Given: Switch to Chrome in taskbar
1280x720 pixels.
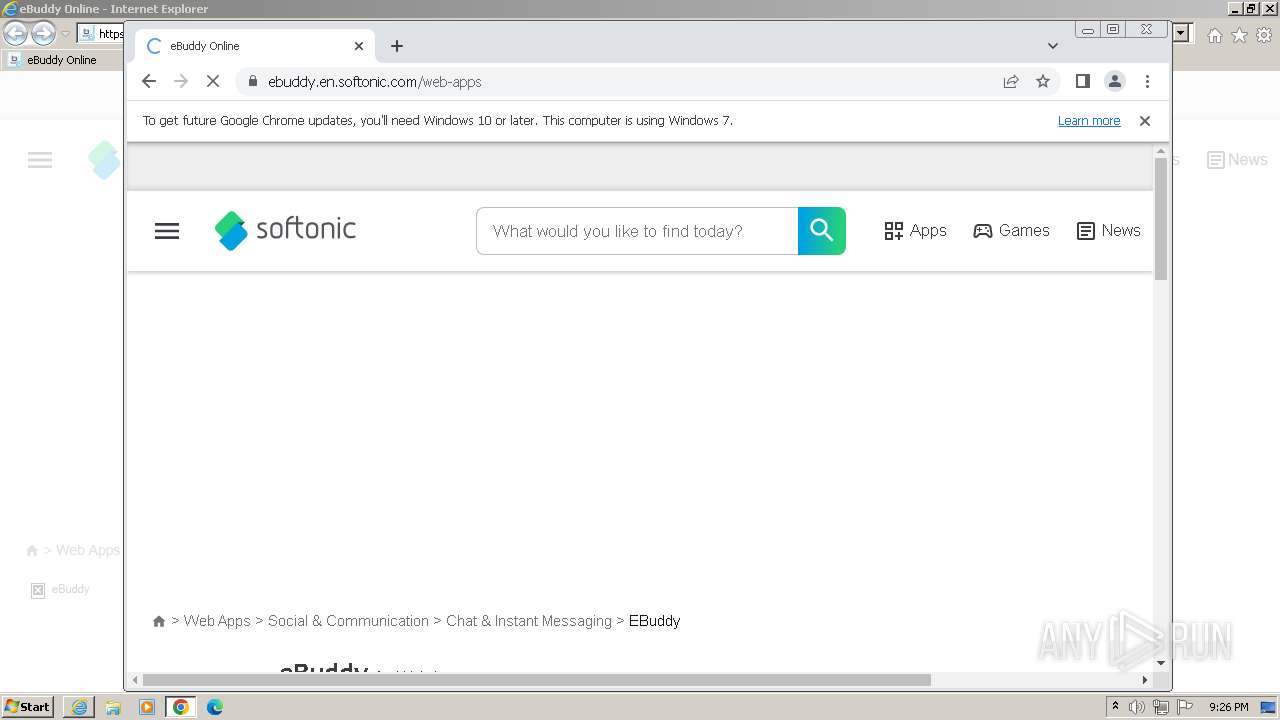Looking at the screenshot, I should pyautogui.click(x=181, y=707).
